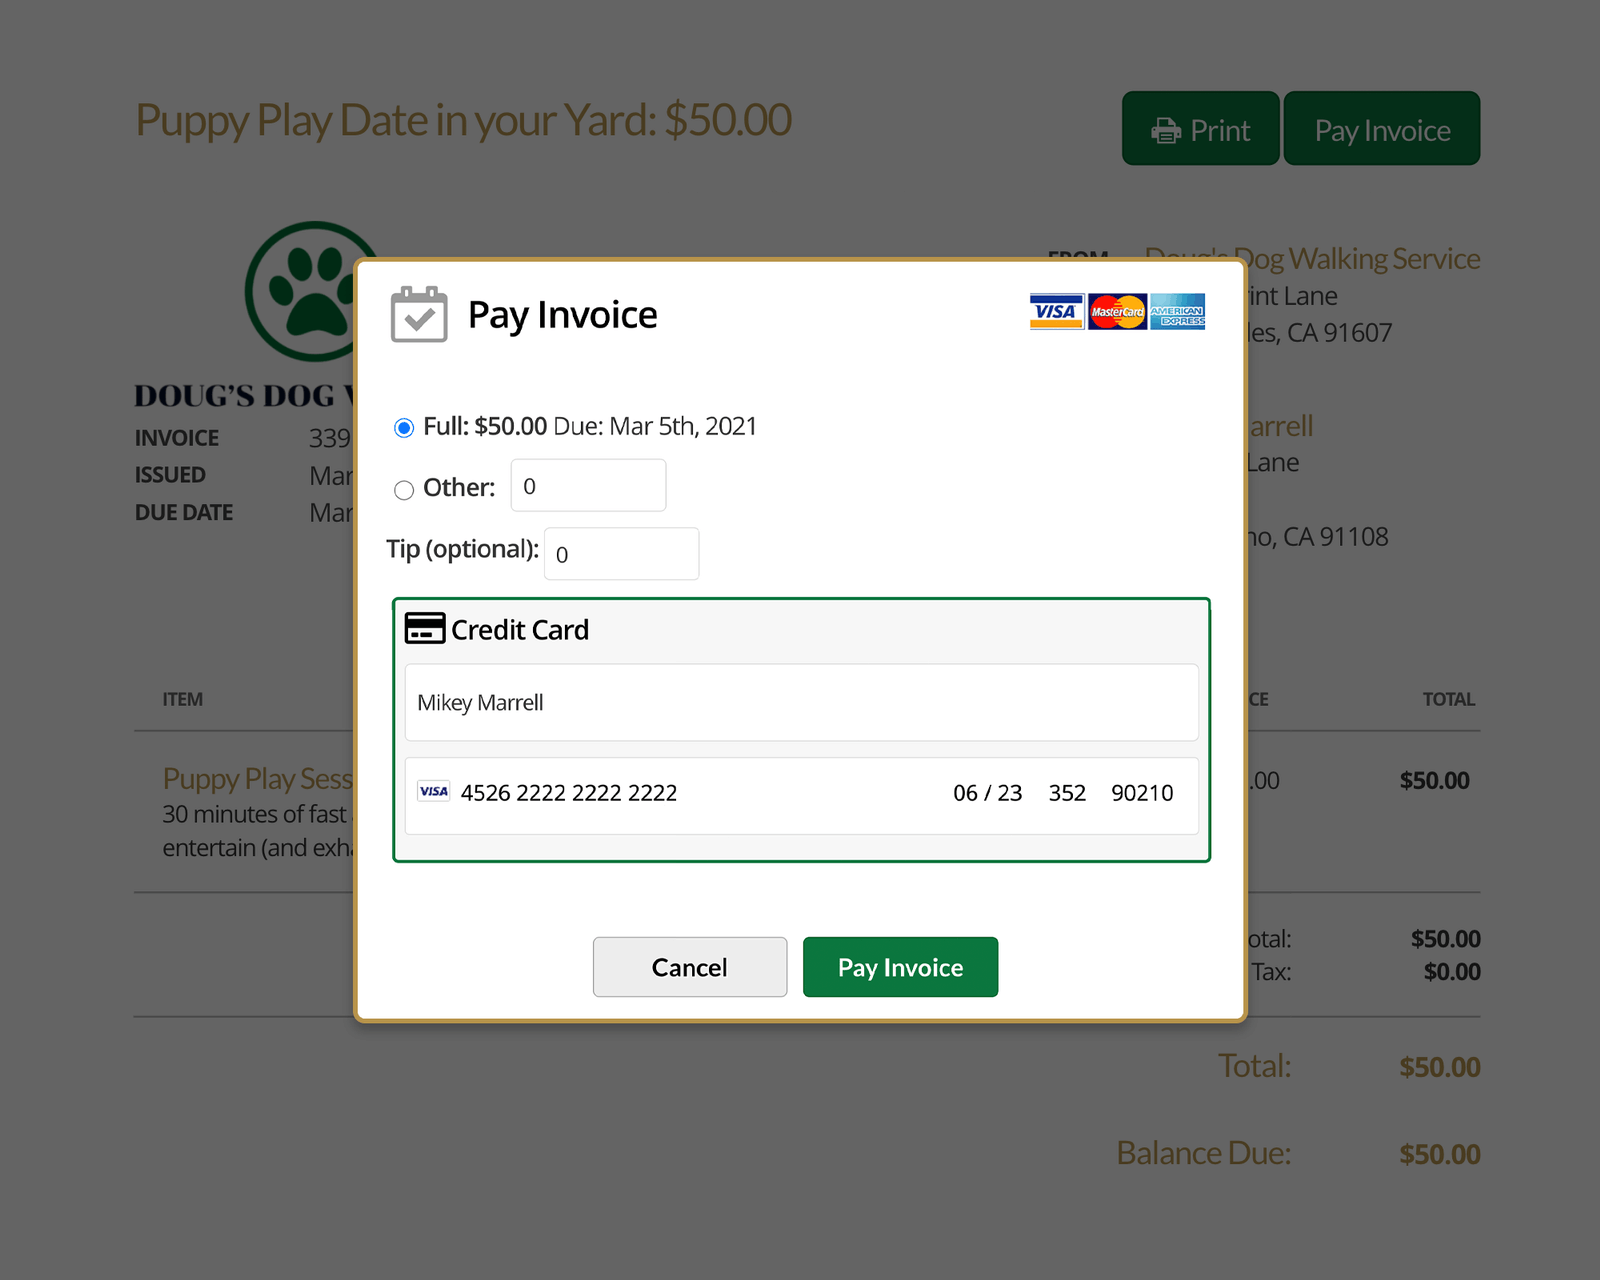Click the cardholder name field Mikey Marrell

click(801, 703)
